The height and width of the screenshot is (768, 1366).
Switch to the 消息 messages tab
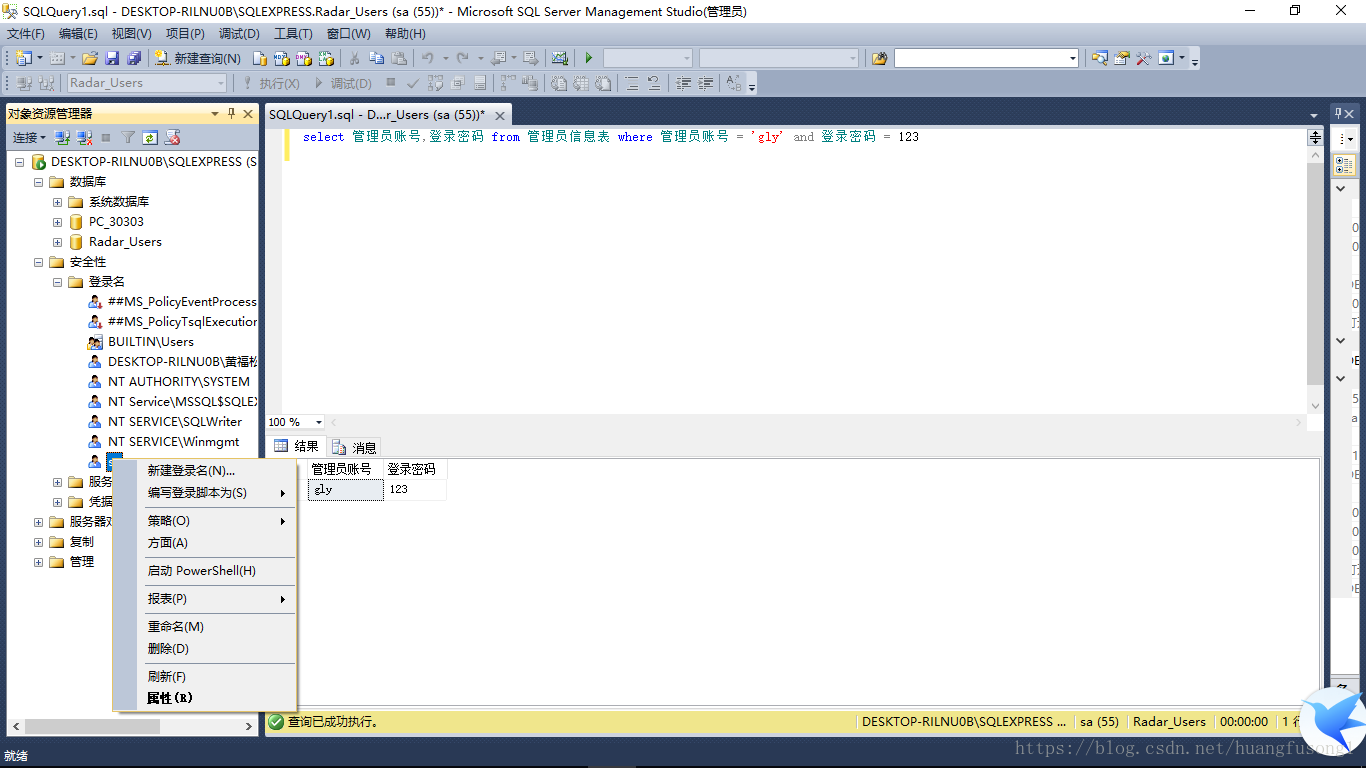(355, 447)
